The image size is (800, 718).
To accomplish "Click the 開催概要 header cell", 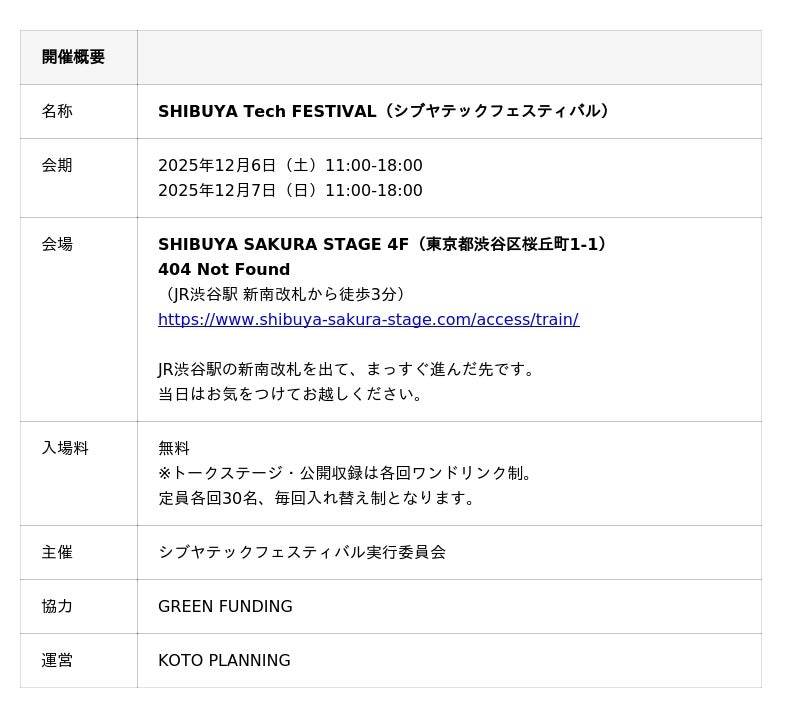I will click(x=73, y=57).
